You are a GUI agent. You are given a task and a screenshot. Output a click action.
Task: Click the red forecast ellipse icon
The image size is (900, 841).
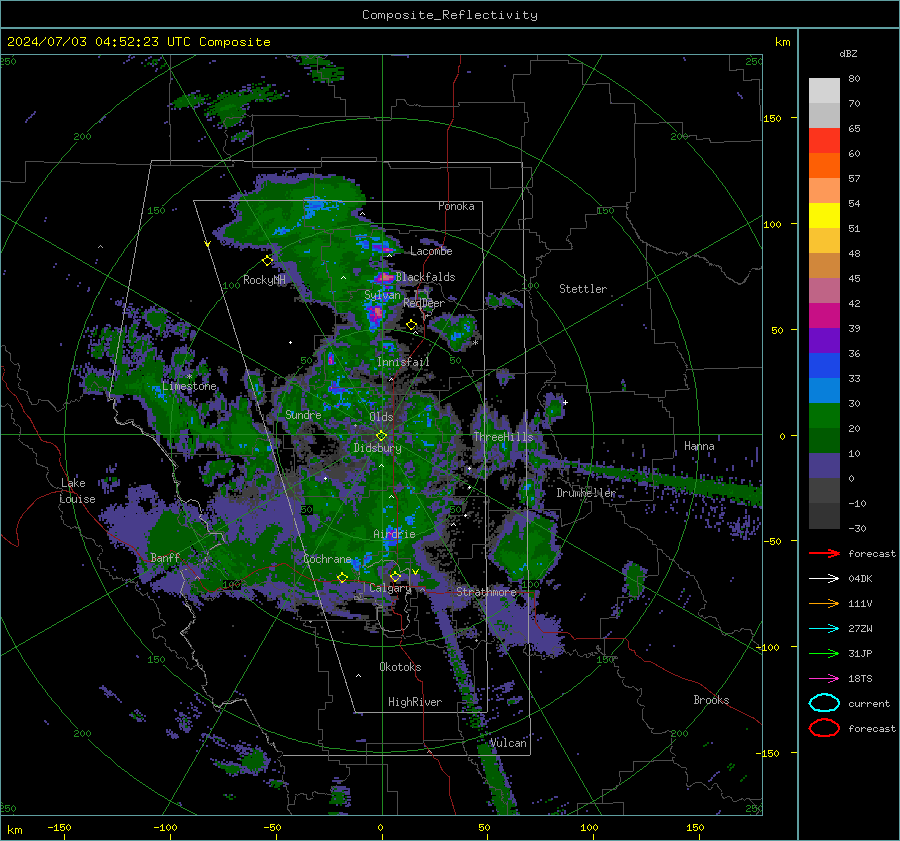pyautogui.click(x=824, y=728)
